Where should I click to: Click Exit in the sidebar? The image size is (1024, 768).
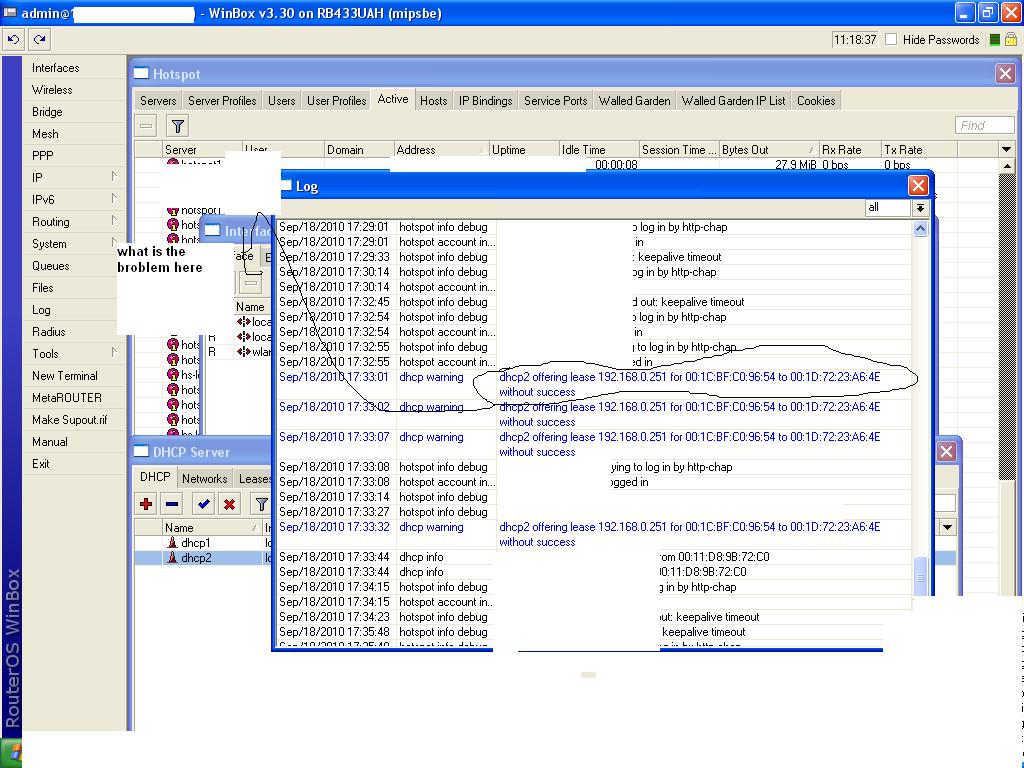click(x=40, y=463)
